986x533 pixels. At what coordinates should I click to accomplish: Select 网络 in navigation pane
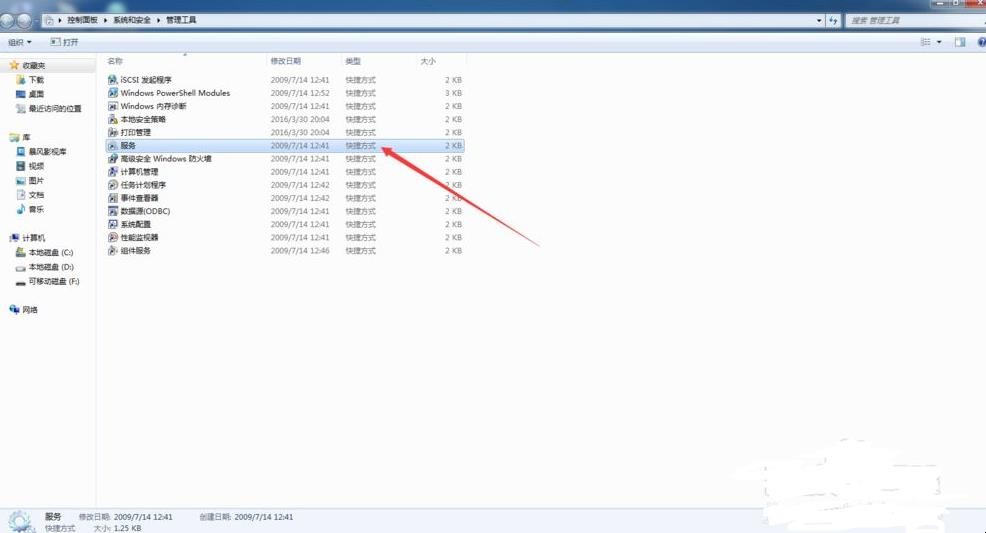24,310
